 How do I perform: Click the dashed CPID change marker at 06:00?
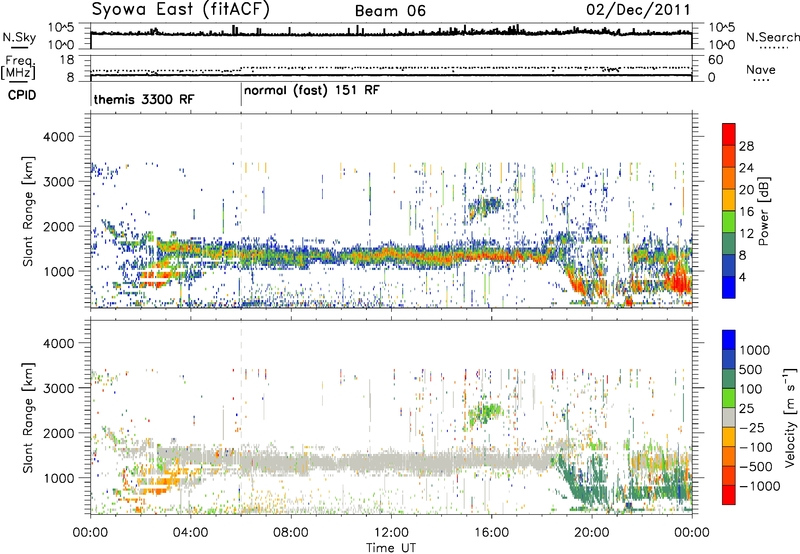pyautogui.click(x=241, y=210)
